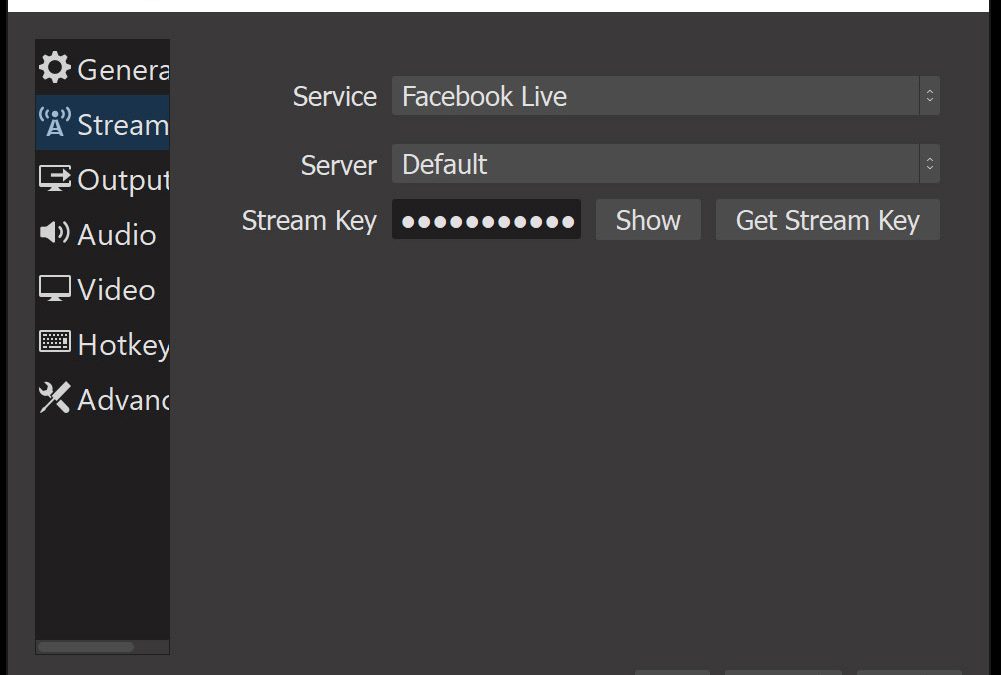This screenshot has height=675, width=1001.
Task: Select the Stream antenna icon
Action: coord(55,123)
